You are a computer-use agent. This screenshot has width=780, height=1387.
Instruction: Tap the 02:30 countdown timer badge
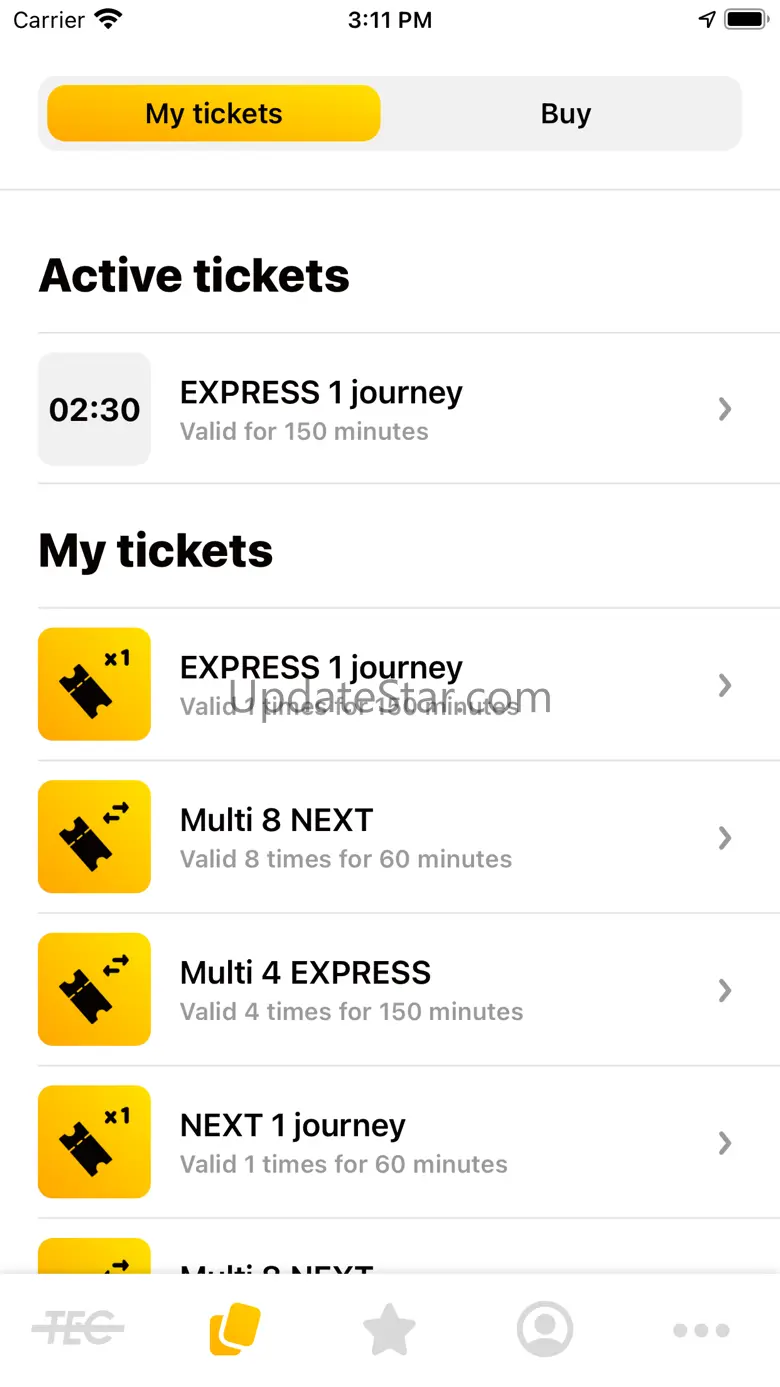(x=94, y=409)
